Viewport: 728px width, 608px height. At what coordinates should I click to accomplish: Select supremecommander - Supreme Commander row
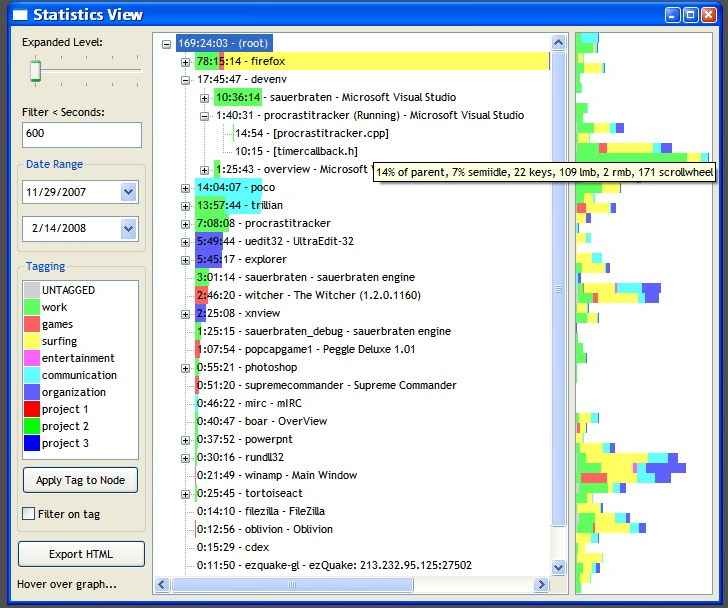pyautogui.click(x=326, y=385)
